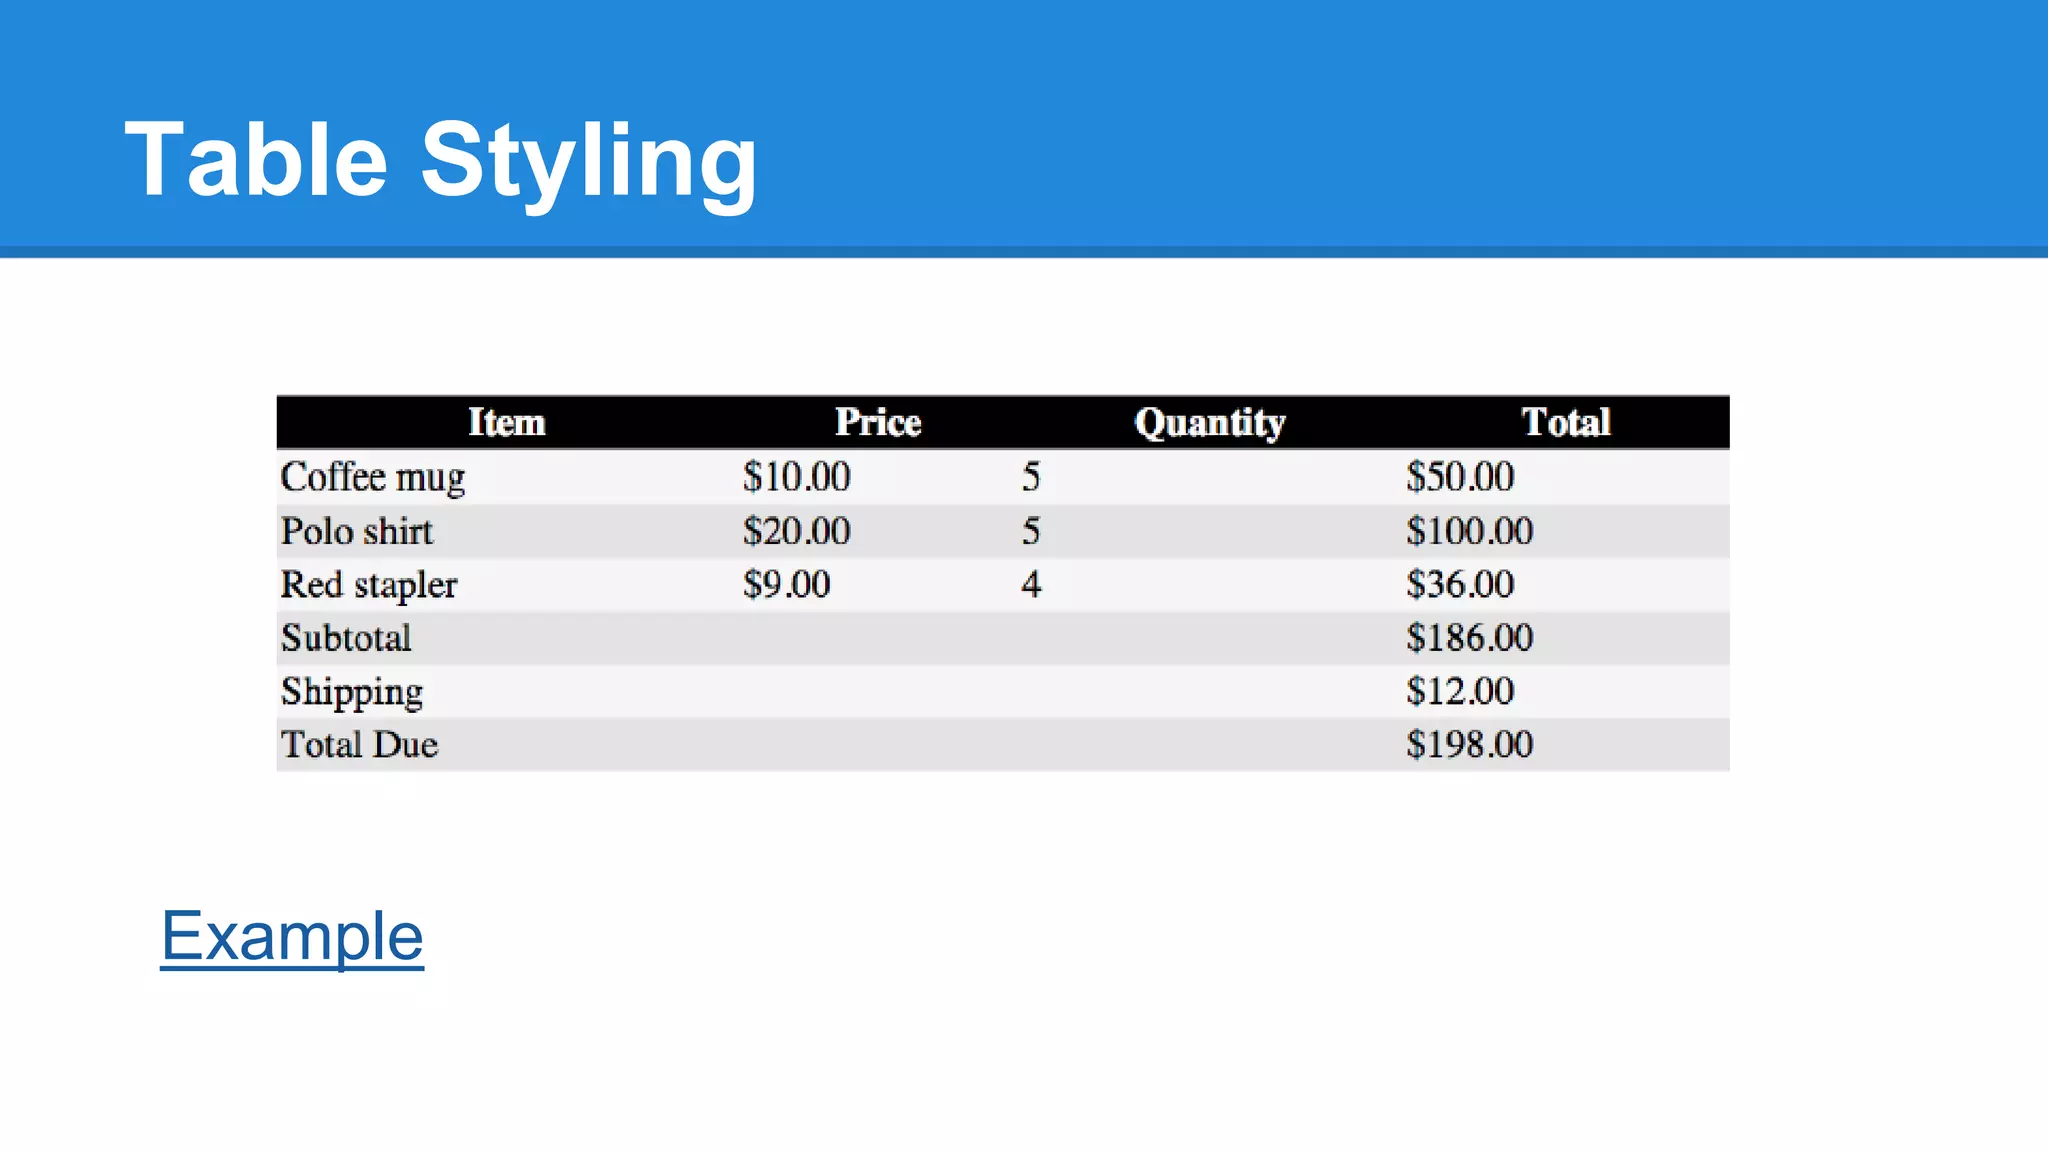Select the $9.00 price cell
The image size is (2048, 1152).
(786, 584)
